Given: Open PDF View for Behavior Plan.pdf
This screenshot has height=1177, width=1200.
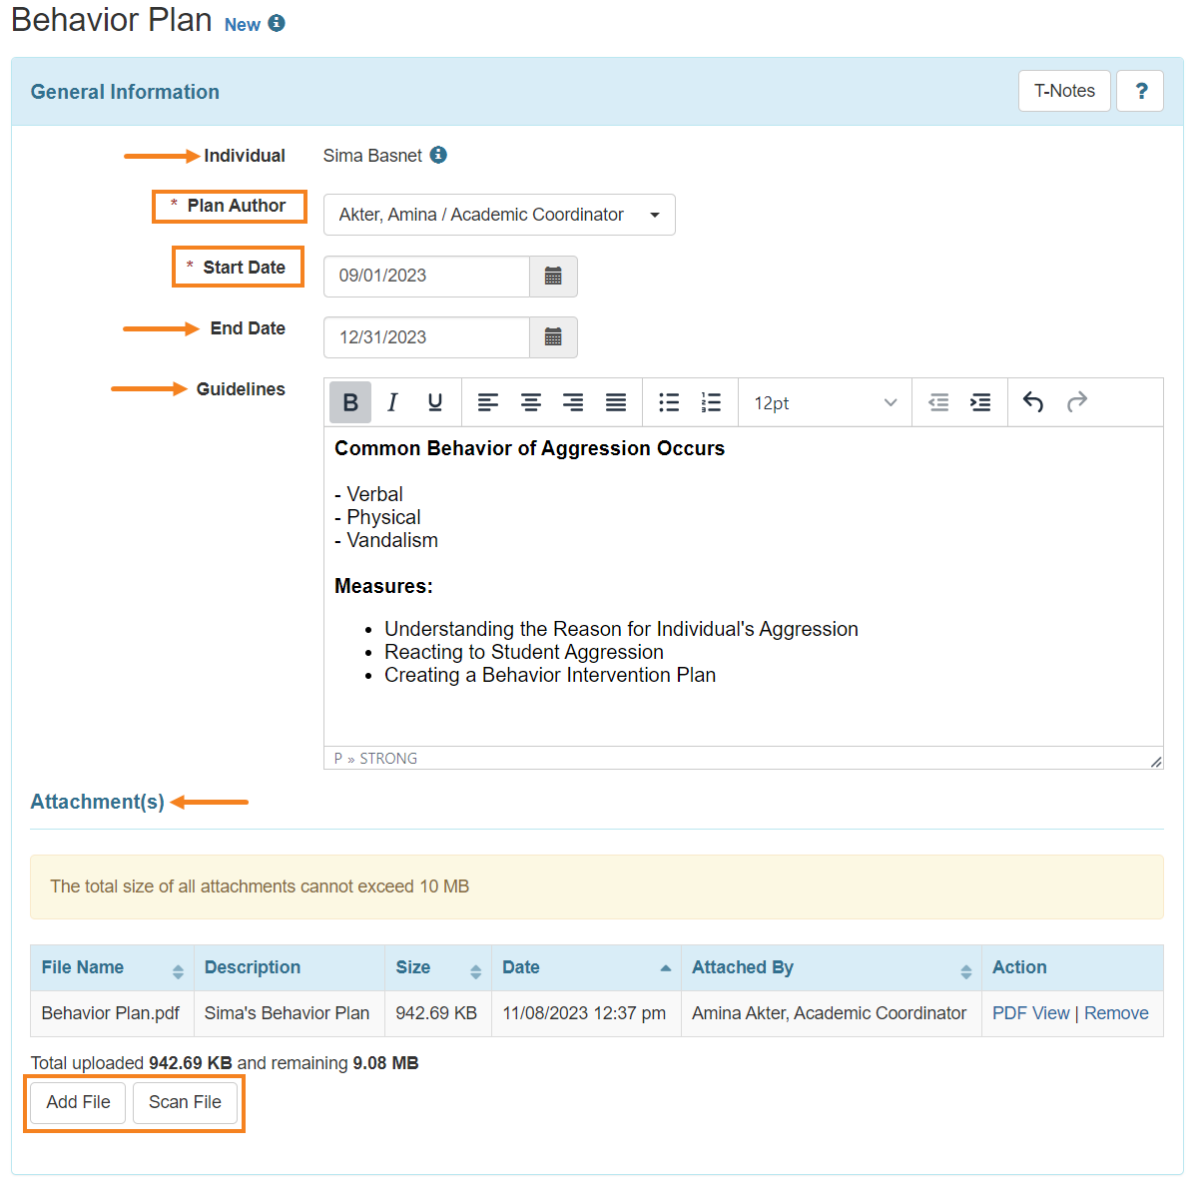Looking at the screenshot, I should 1030,1013.
